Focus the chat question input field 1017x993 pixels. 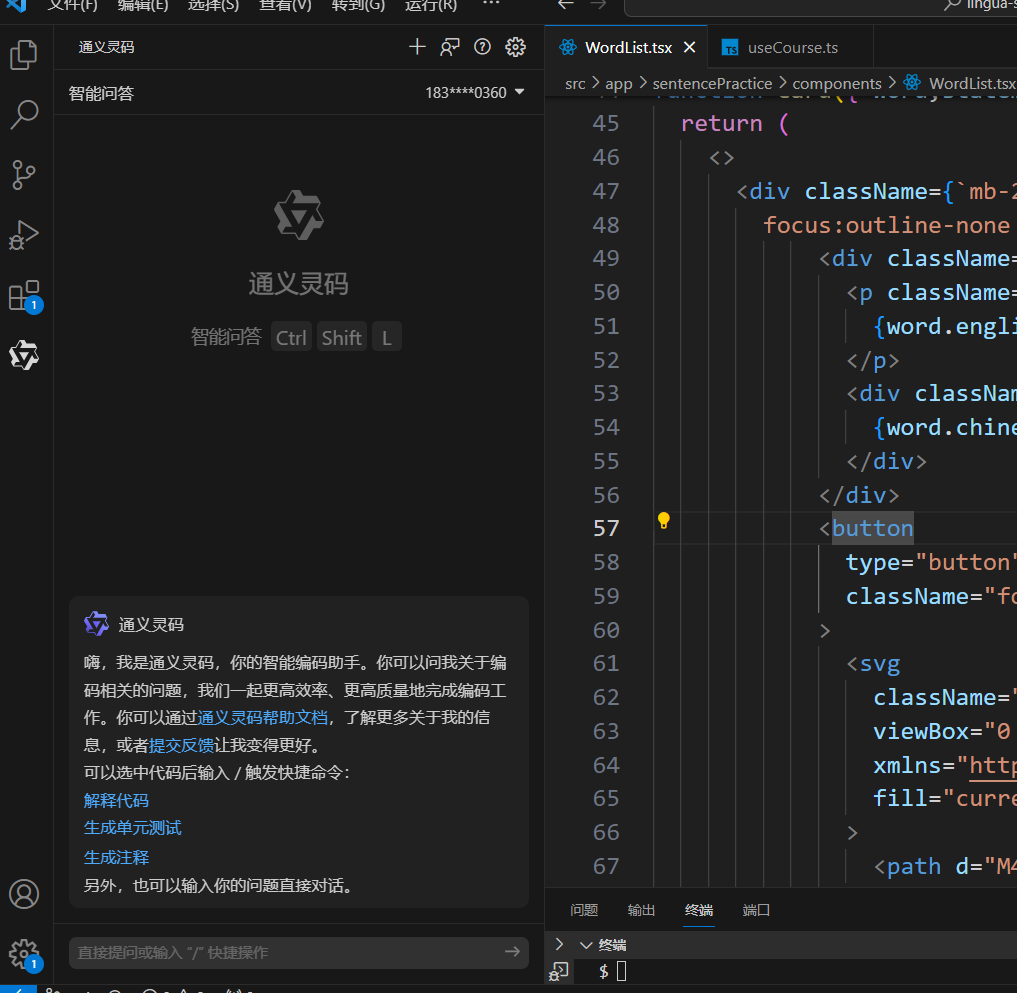coord(298,952)
